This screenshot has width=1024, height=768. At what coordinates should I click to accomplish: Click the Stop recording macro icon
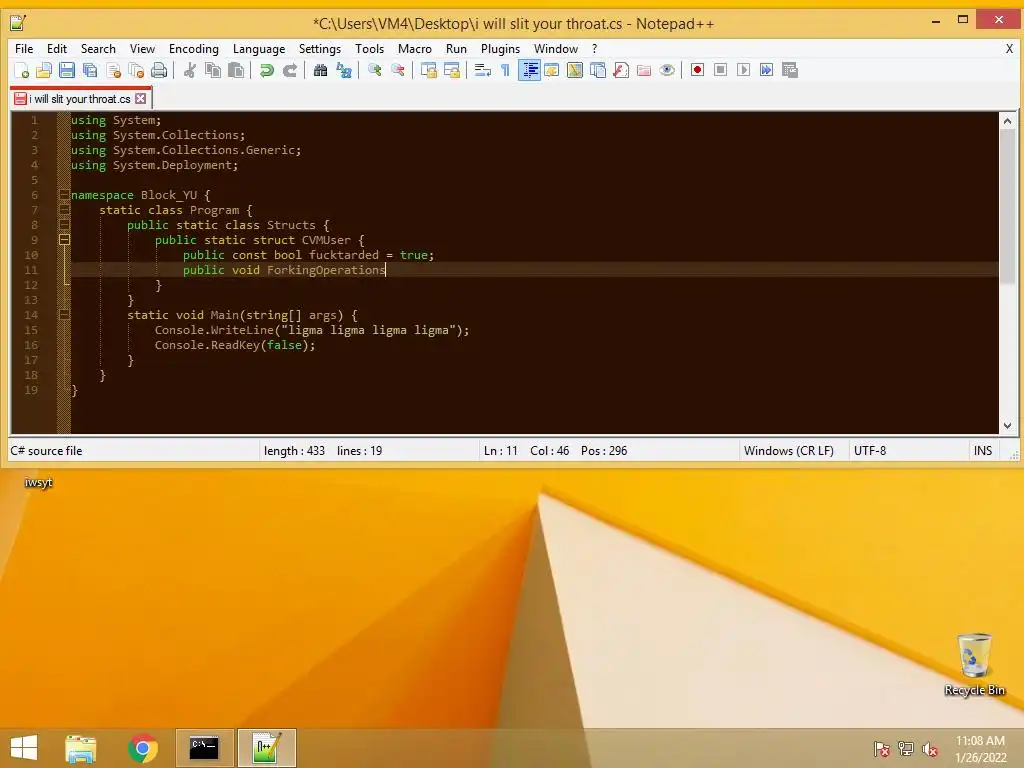(720, 70)
